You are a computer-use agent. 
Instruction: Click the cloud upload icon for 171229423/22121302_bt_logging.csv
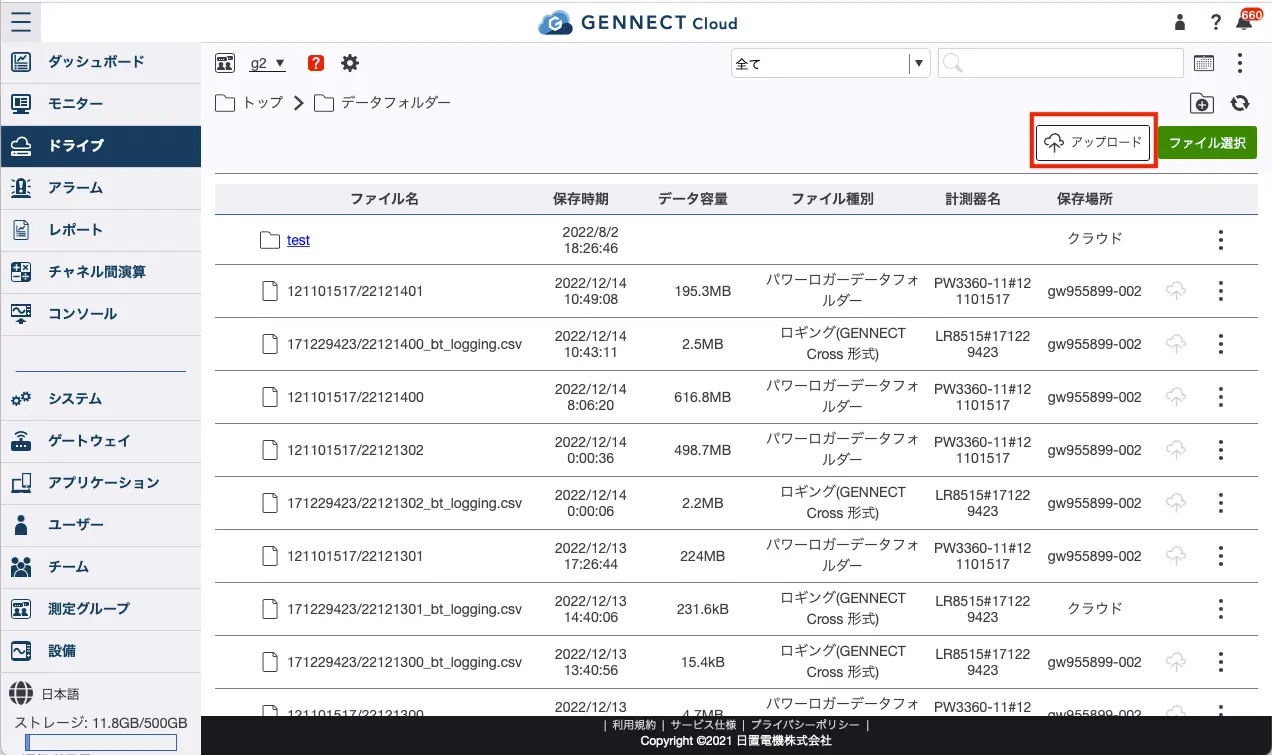point(1177,503)
